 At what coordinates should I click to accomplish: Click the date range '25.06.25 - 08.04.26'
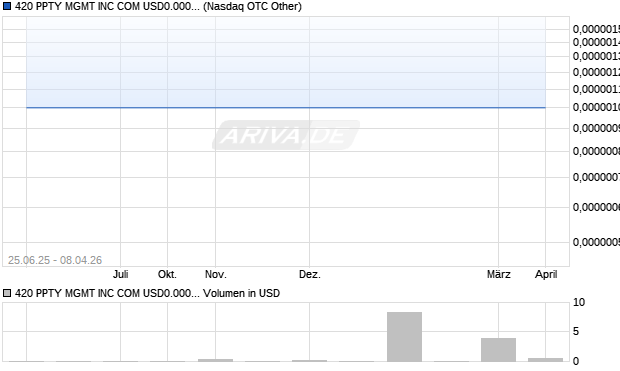pyautogui.click(x=55, y=260)
